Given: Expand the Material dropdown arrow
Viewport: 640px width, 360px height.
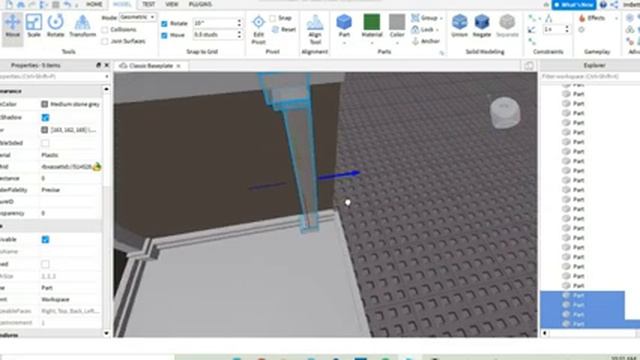Looking at the screenshot, I should click(x=371, y=42).
